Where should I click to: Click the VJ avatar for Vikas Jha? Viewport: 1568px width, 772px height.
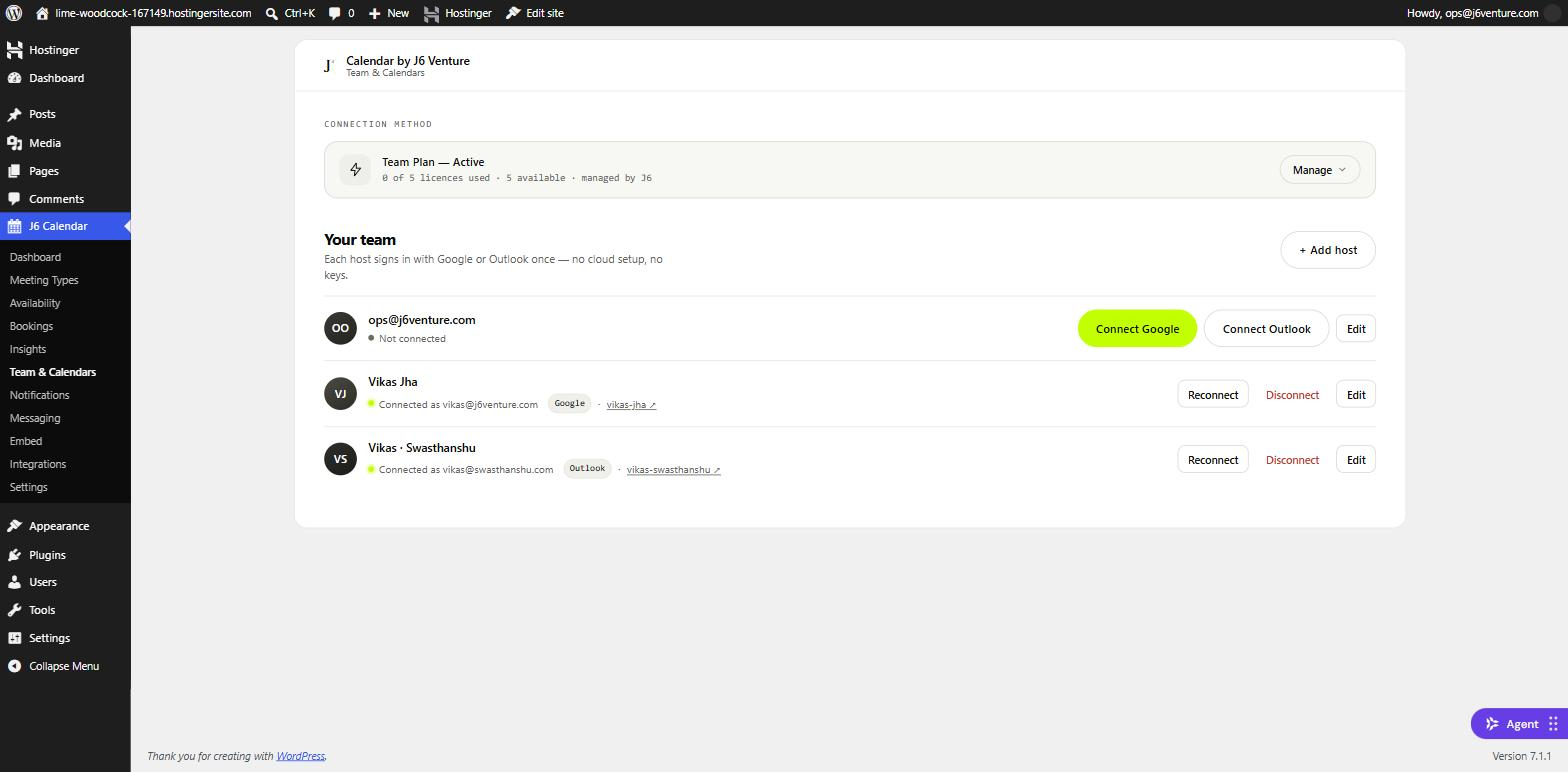coord(340,394)
